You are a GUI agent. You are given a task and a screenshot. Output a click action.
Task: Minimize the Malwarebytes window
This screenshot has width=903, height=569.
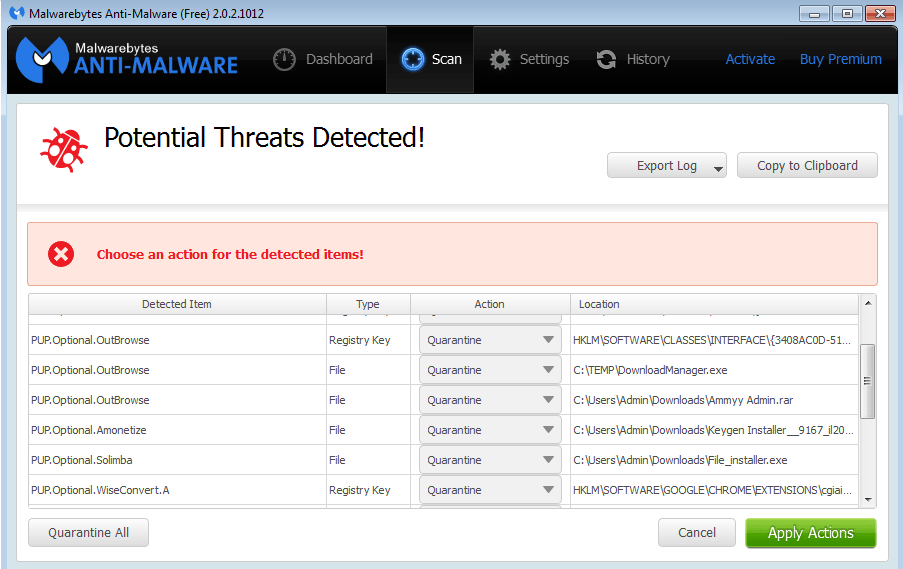point(814,13)
